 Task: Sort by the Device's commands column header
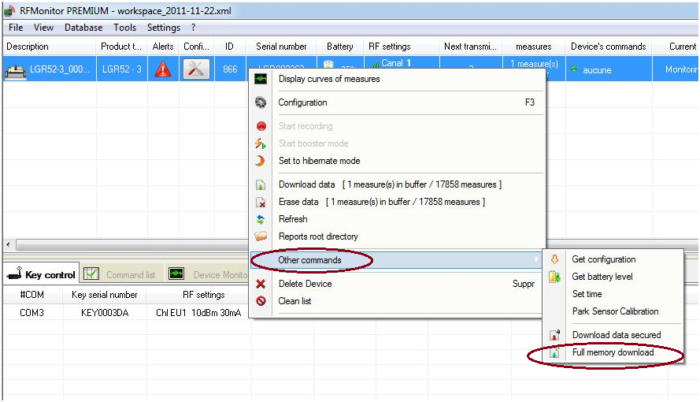(608, 46)
